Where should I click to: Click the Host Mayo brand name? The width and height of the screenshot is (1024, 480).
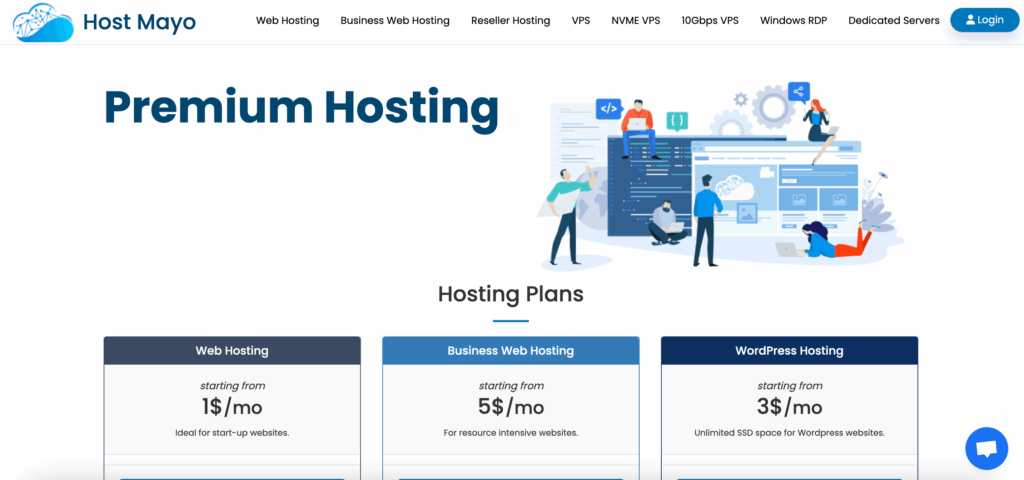[139, 20]
